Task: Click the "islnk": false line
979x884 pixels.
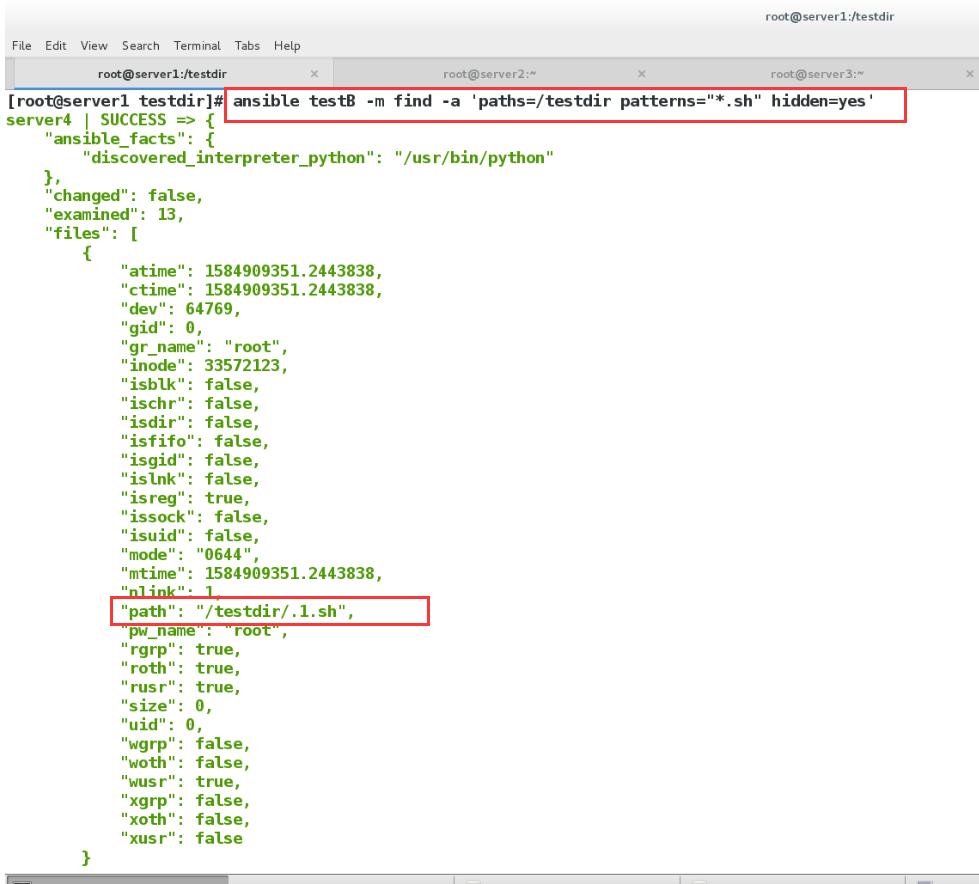Action: [x=190, y=479]
